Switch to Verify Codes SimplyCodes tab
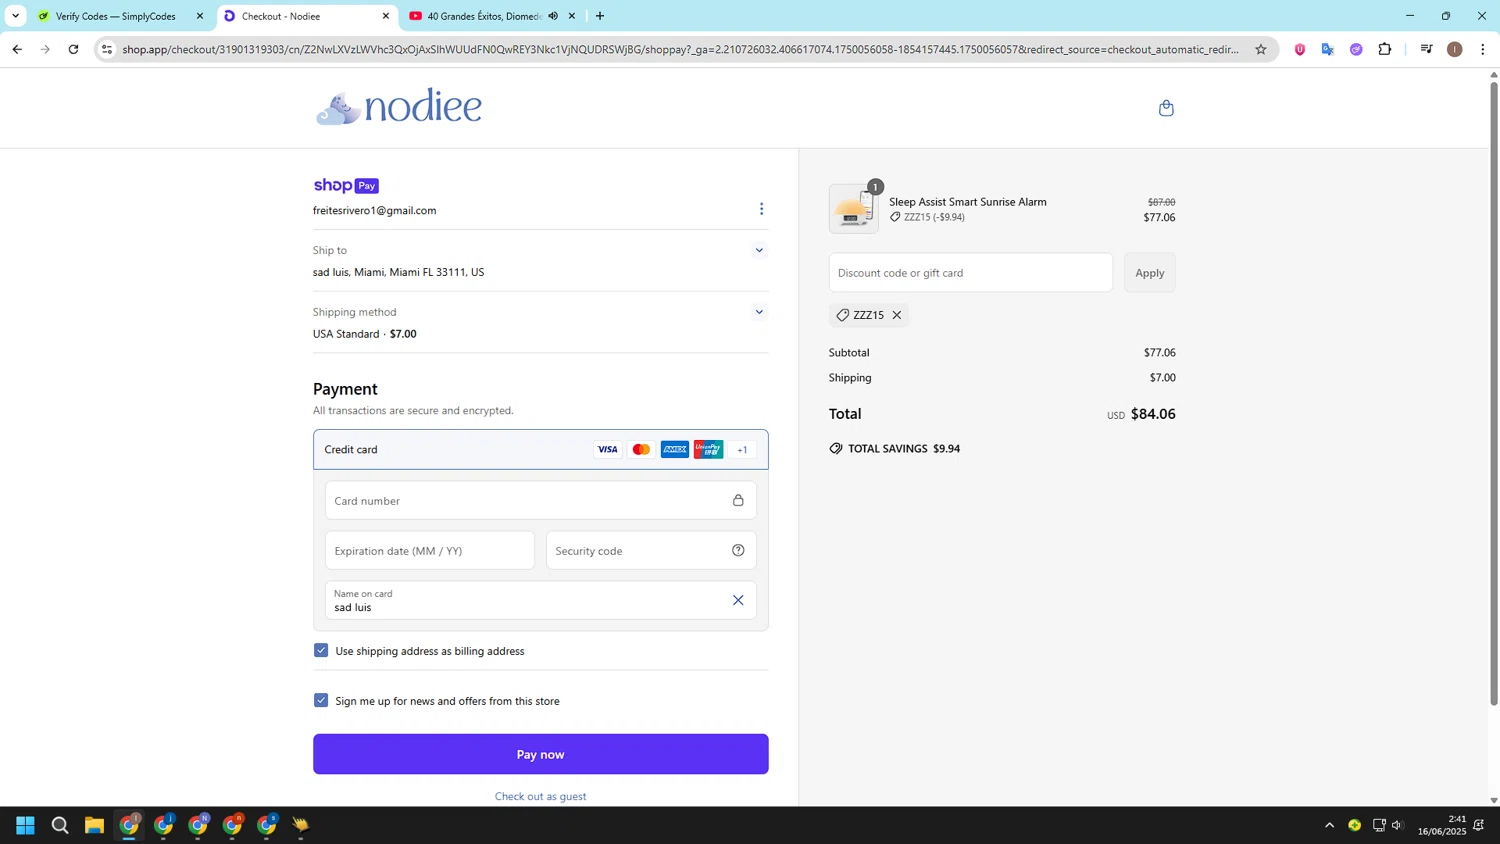Viewport: 1500px width, 844px height. tap(120, 16)
